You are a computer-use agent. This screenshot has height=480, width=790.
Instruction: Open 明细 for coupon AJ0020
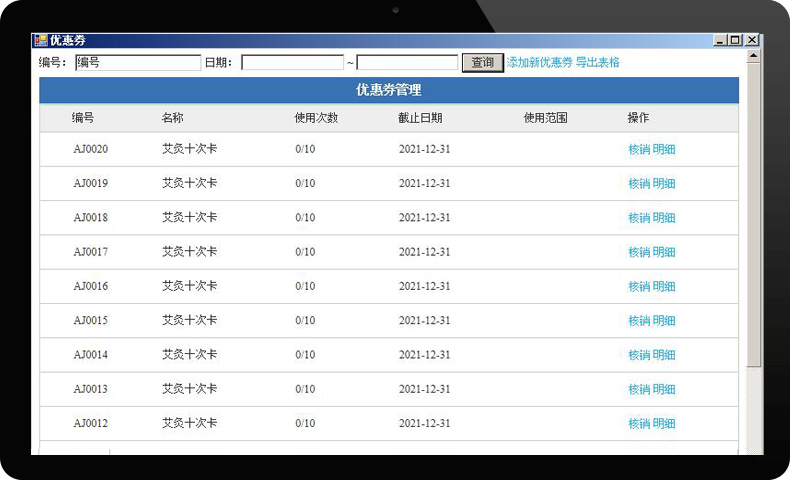664,149
